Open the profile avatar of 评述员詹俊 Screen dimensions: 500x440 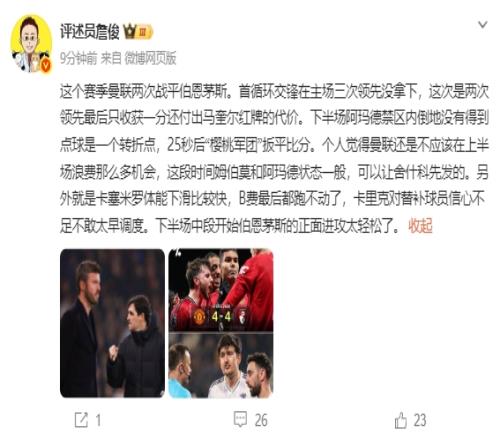click(31, 43)
